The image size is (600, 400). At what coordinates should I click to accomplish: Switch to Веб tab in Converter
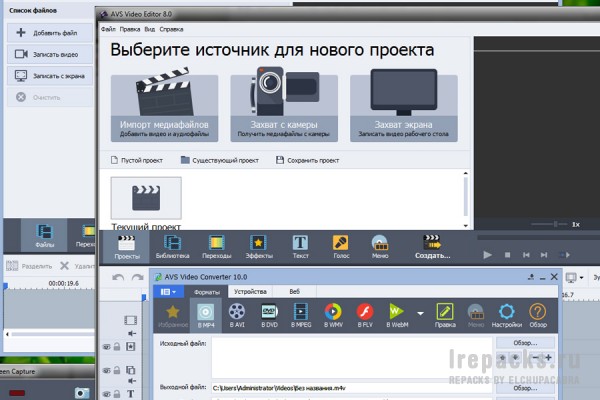pyautogui.click(x=295, y=292)
